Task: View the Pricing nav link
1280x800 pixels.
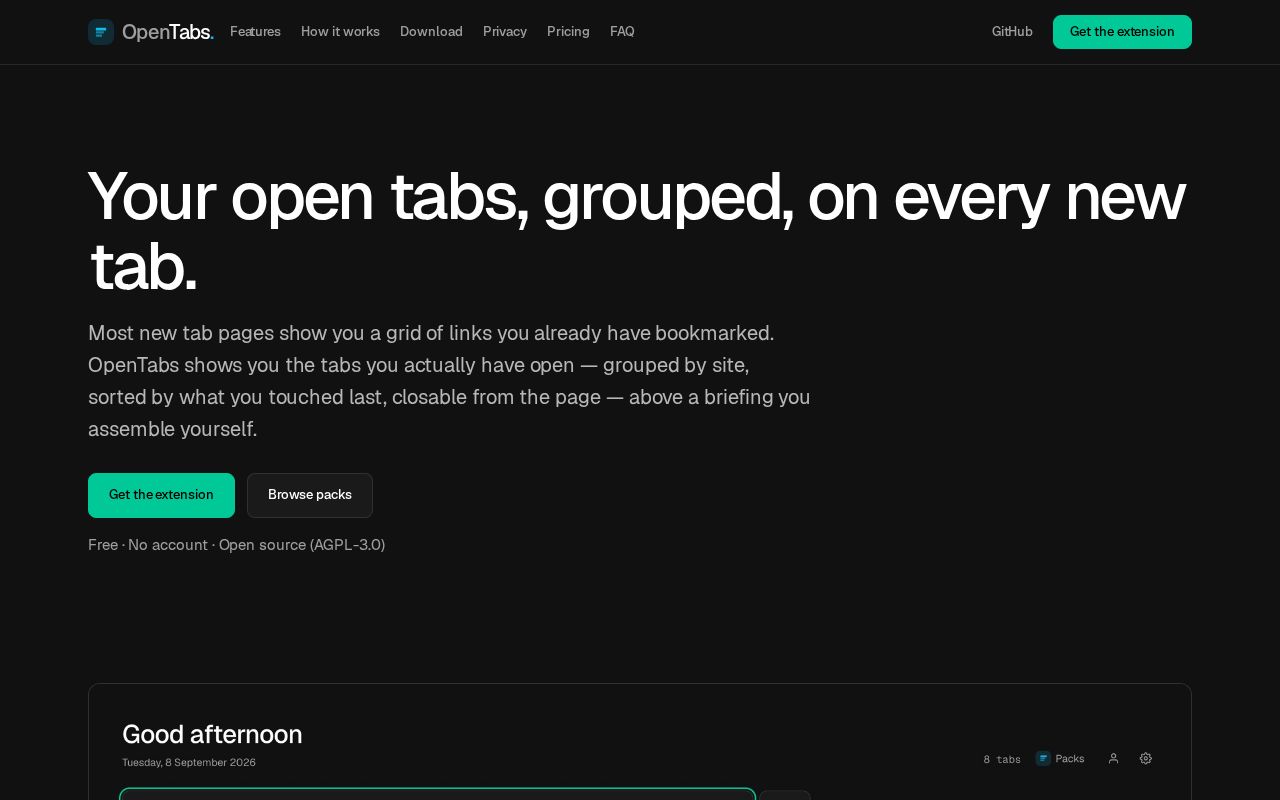Action: (x=568, y=32)
